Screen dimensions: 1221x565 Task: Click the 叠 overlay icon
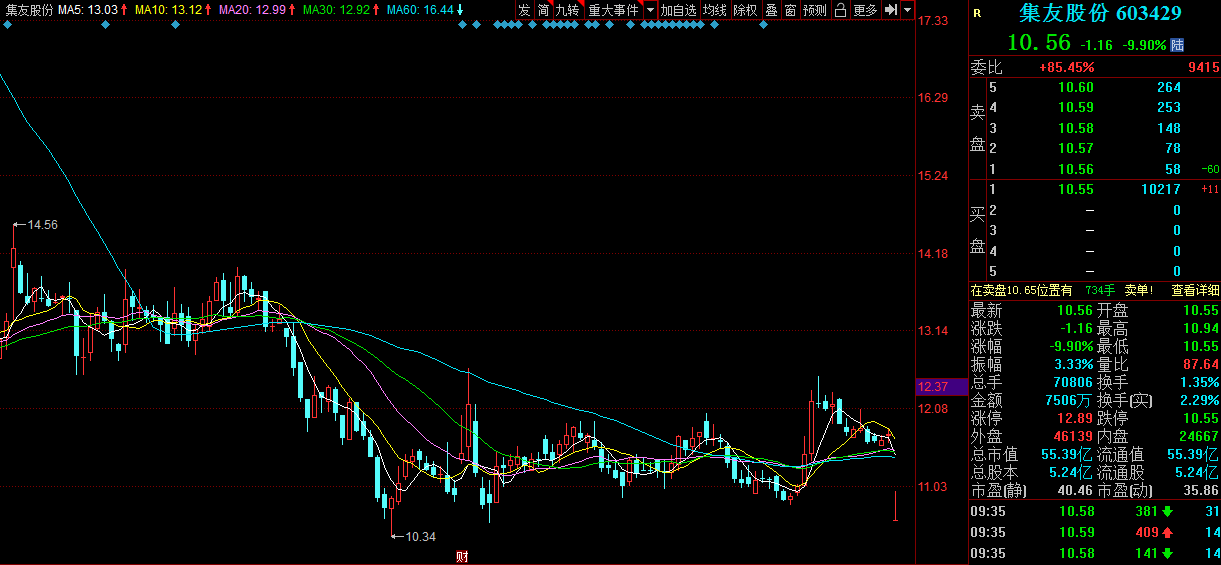point(771,10)
